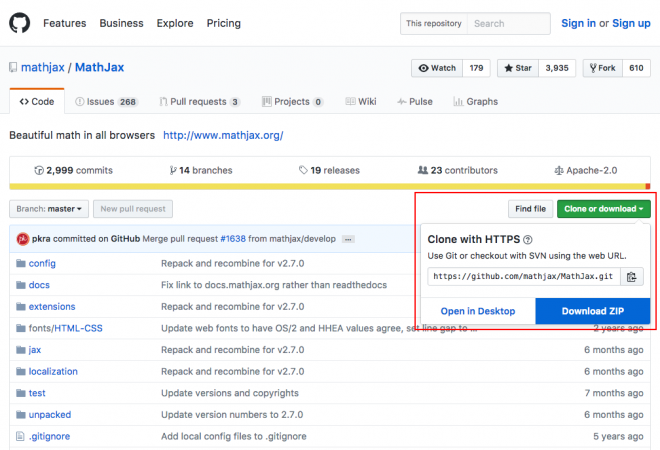Open the .gitignore file
This screenshot has height=450, width=660.
[x=49, y=436]
